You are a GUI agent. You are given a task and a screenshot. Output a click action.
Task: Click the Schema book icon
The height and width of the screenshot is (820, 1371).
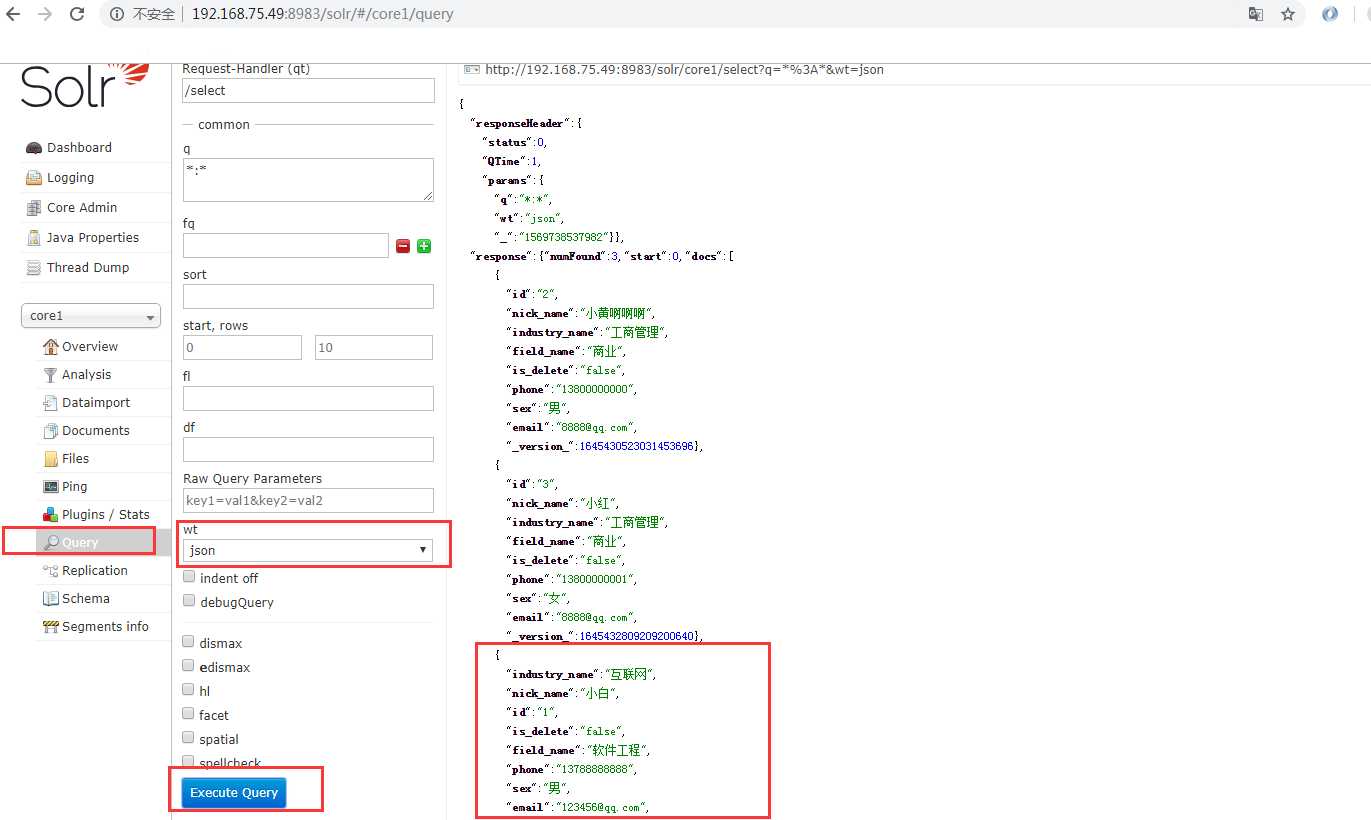[x=51, y=599]
